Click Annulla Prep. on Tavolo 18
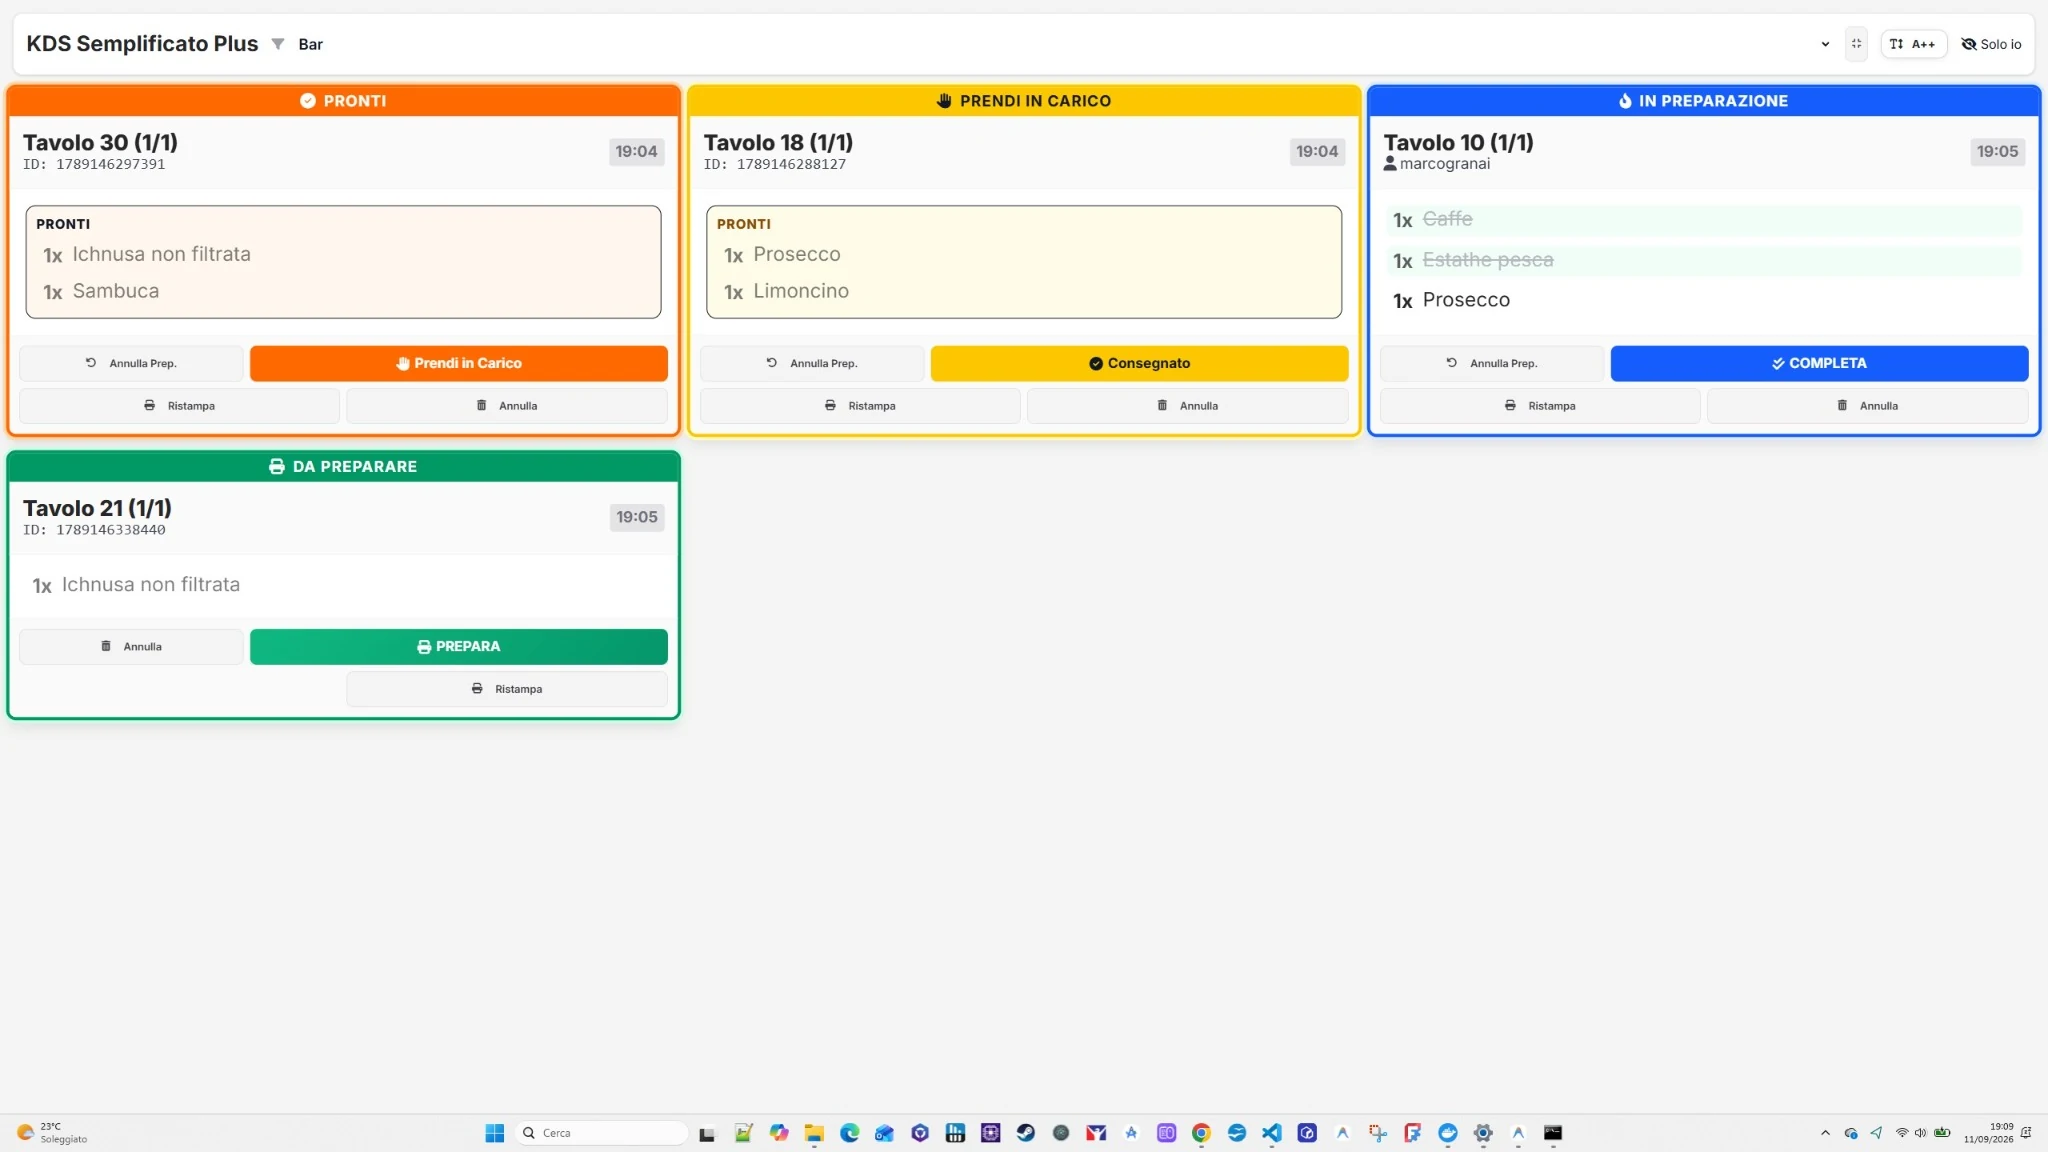2048x1152 pixels. [x=812, y=363]
